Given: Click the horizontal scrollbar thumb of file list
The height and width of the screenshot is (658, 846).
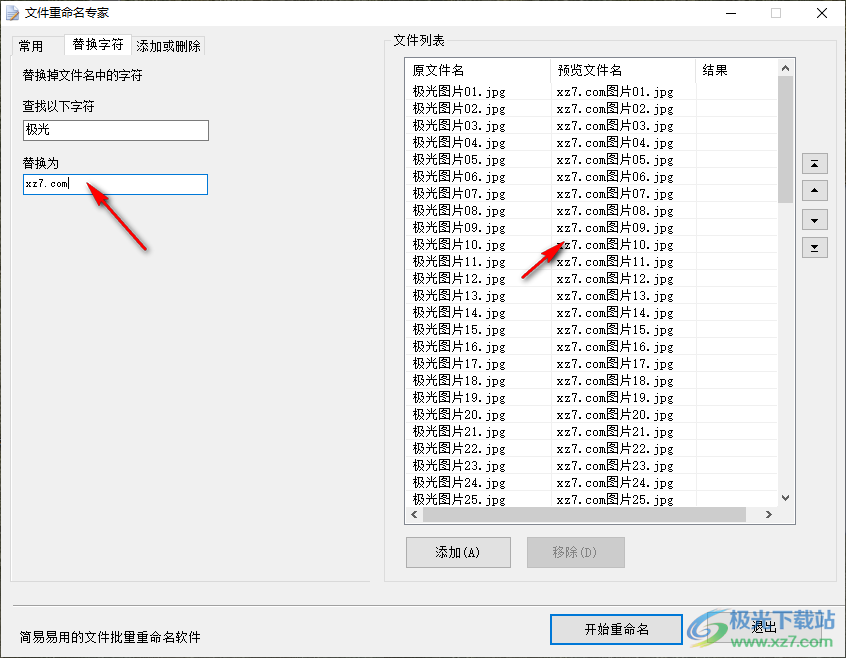Looking at the screenshot, I should (584, 515).
